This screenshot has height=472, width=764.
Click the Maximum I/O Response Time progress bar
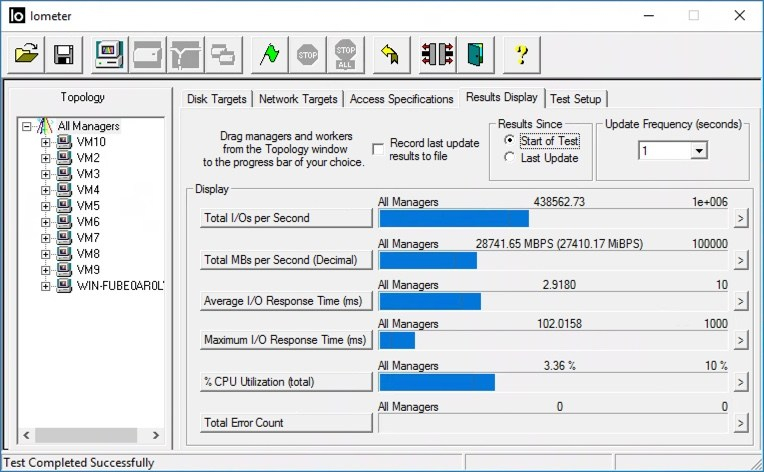pos(553,340)
